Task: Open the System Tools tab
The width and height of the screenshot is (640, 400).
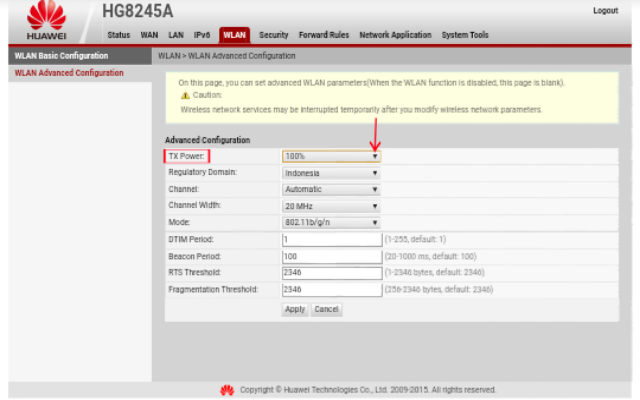Action: [465, 35]
